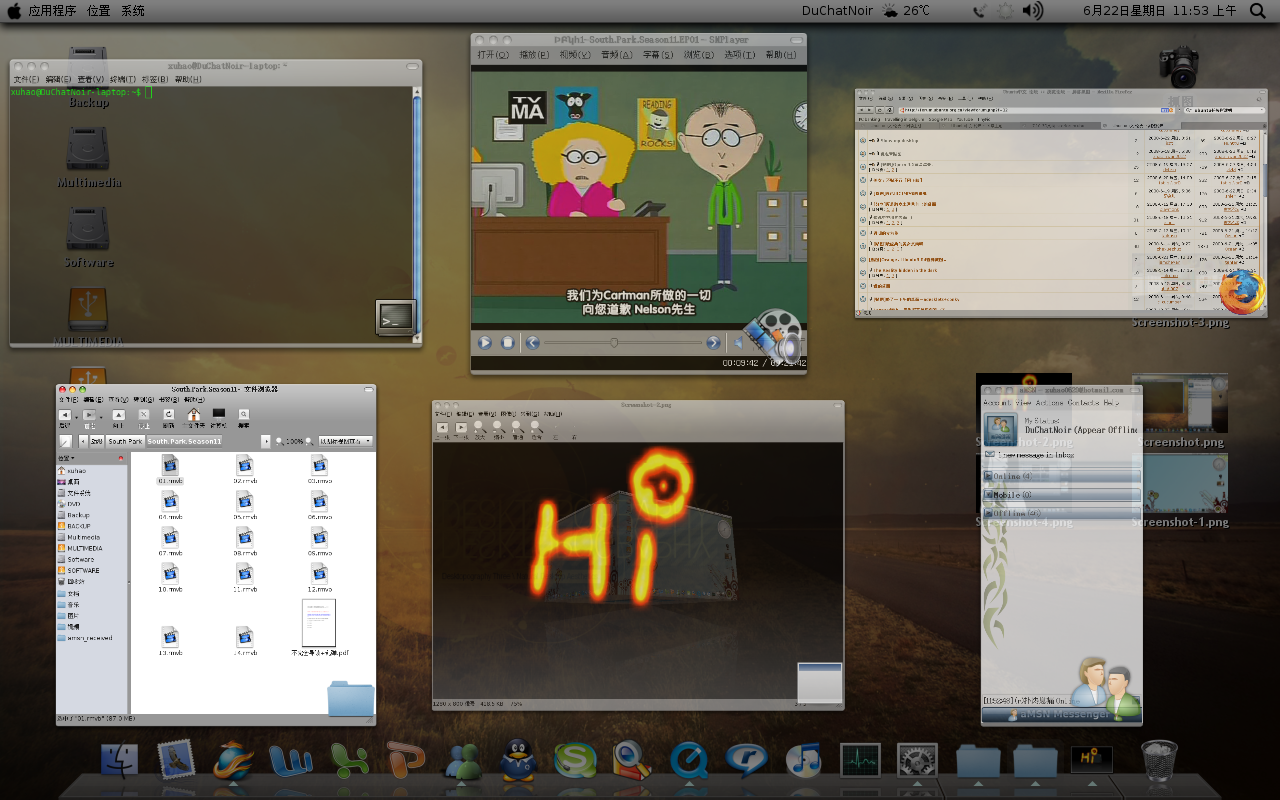This screenshot has height=800, width=1280.
Task: Click System Preferences gear in dock
Action: tap(917, 760)
